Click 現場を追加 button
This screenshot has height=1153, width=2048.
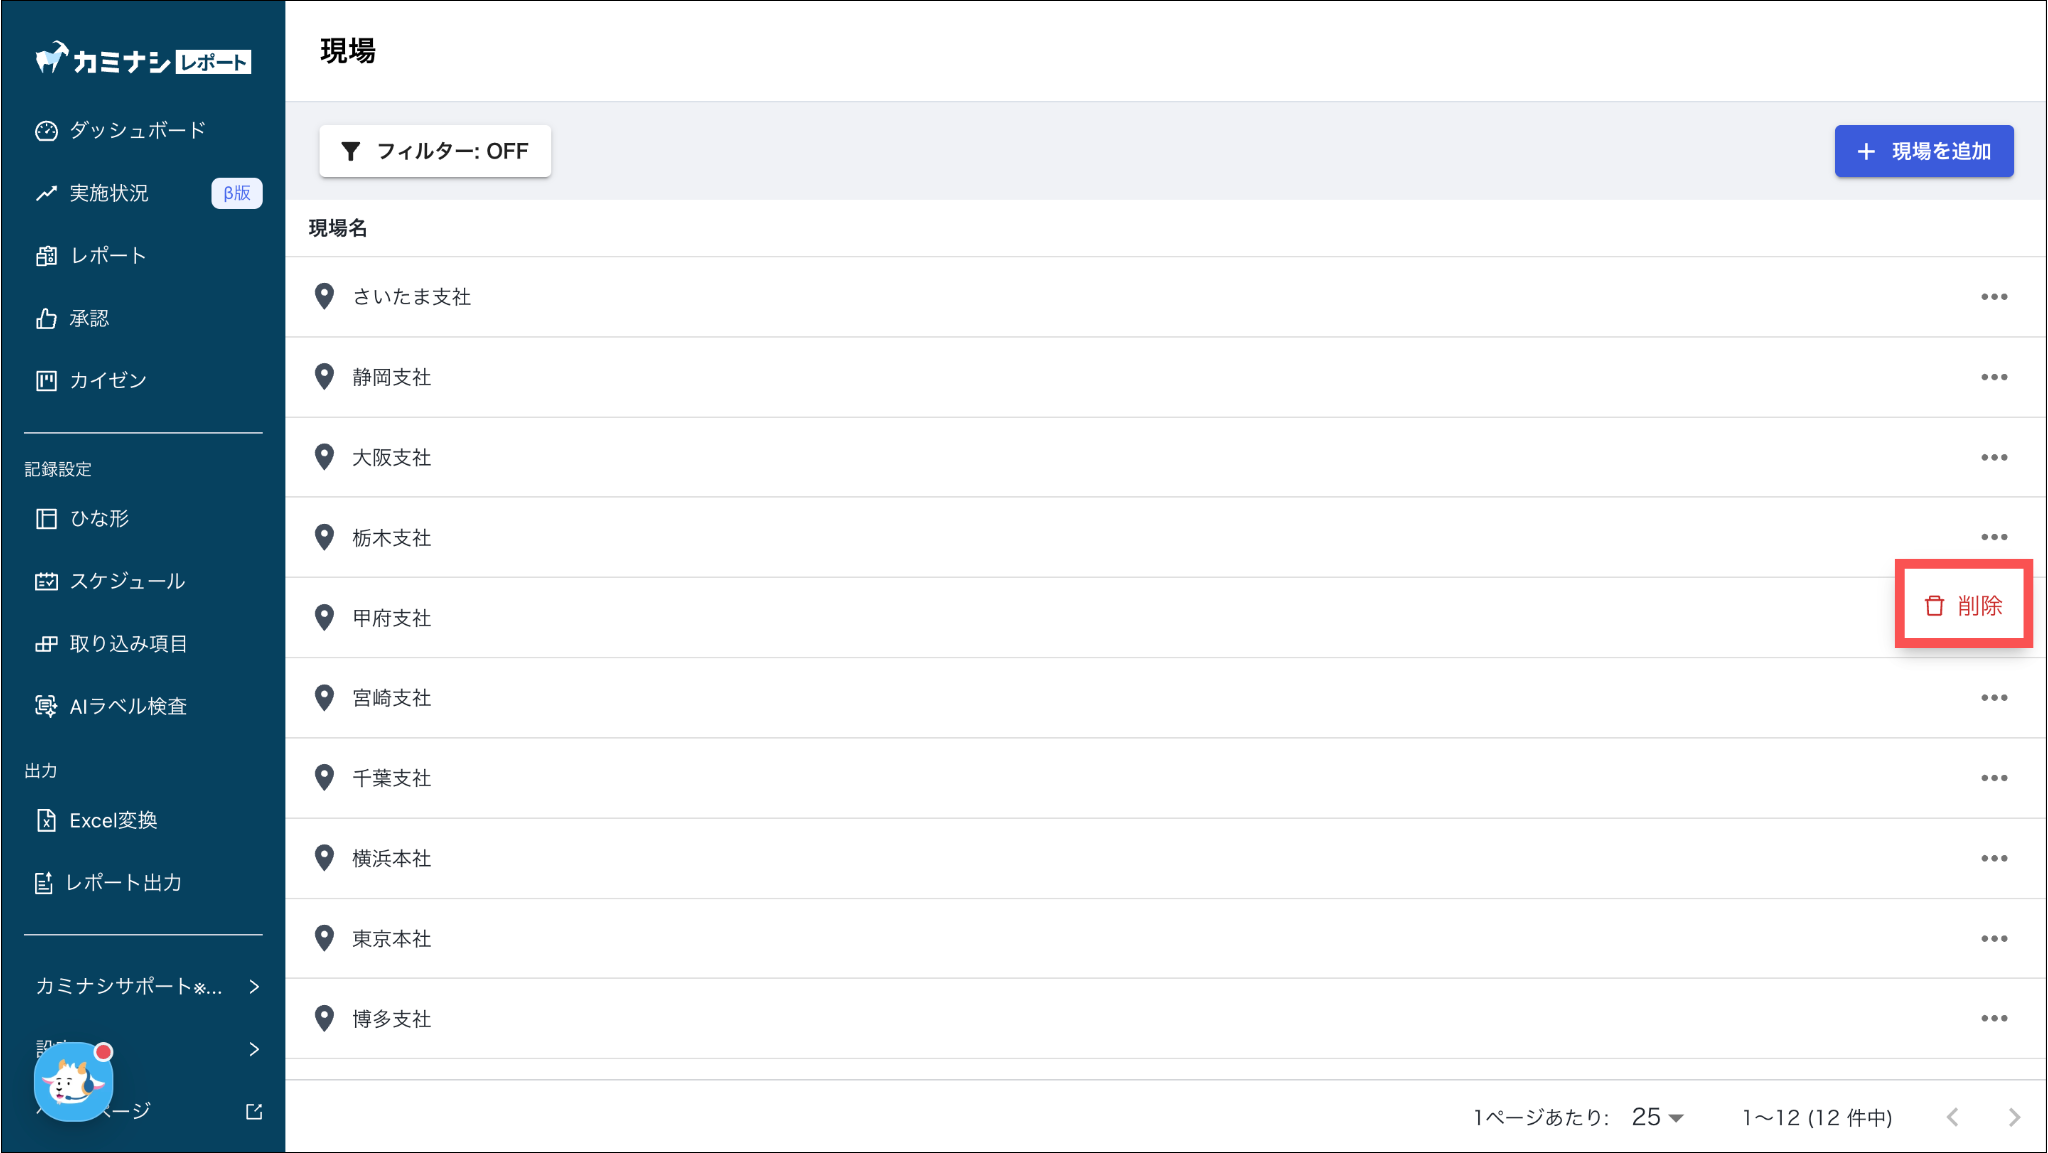1923,151
